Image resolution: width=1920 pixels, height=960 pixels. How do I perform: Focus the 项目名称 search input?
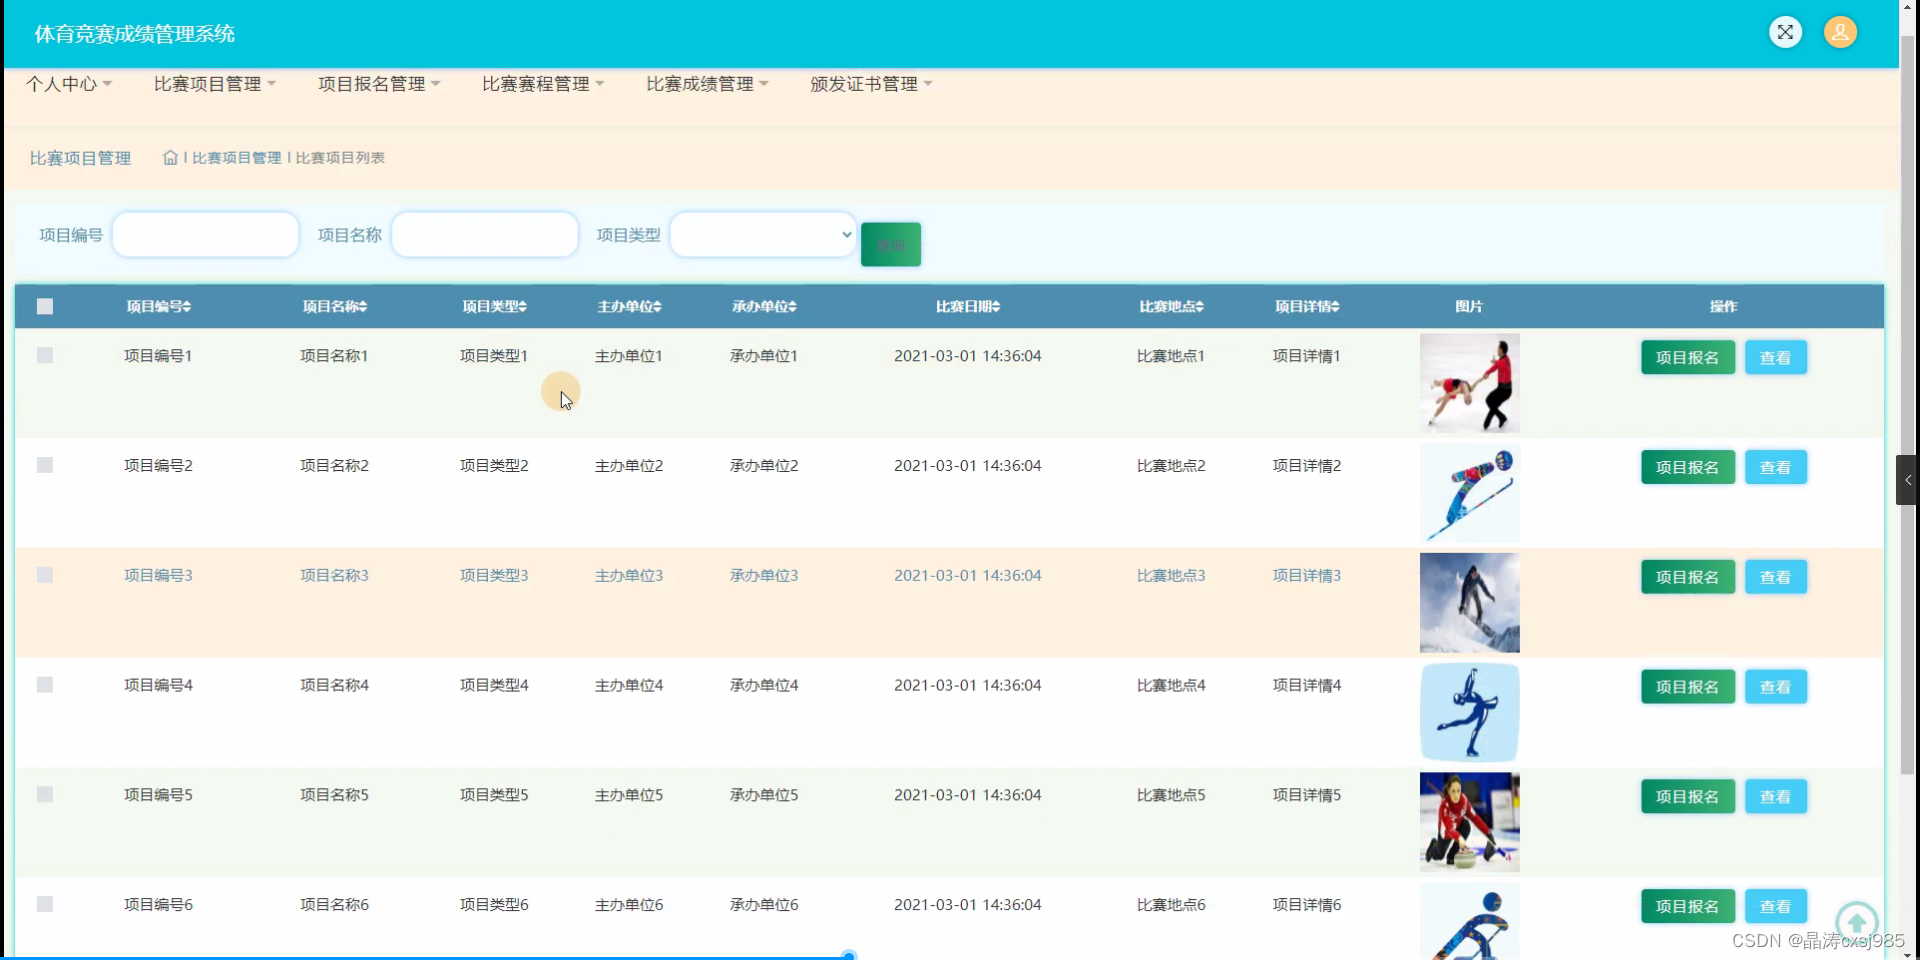click(x=485, y=235)
